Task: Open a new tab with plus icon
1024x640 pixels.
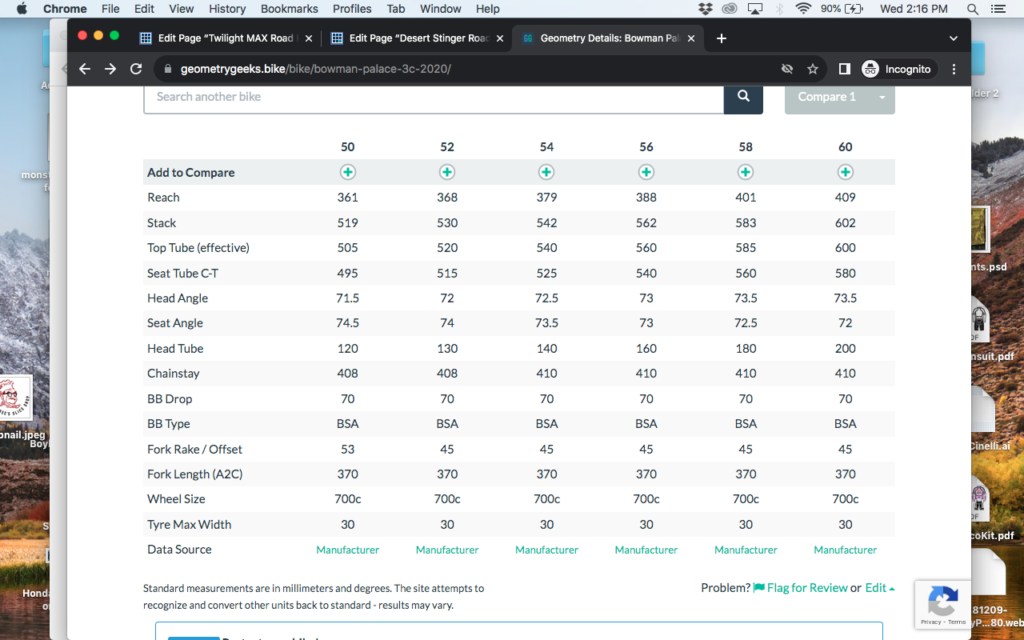Action: [x=722, y=38]
